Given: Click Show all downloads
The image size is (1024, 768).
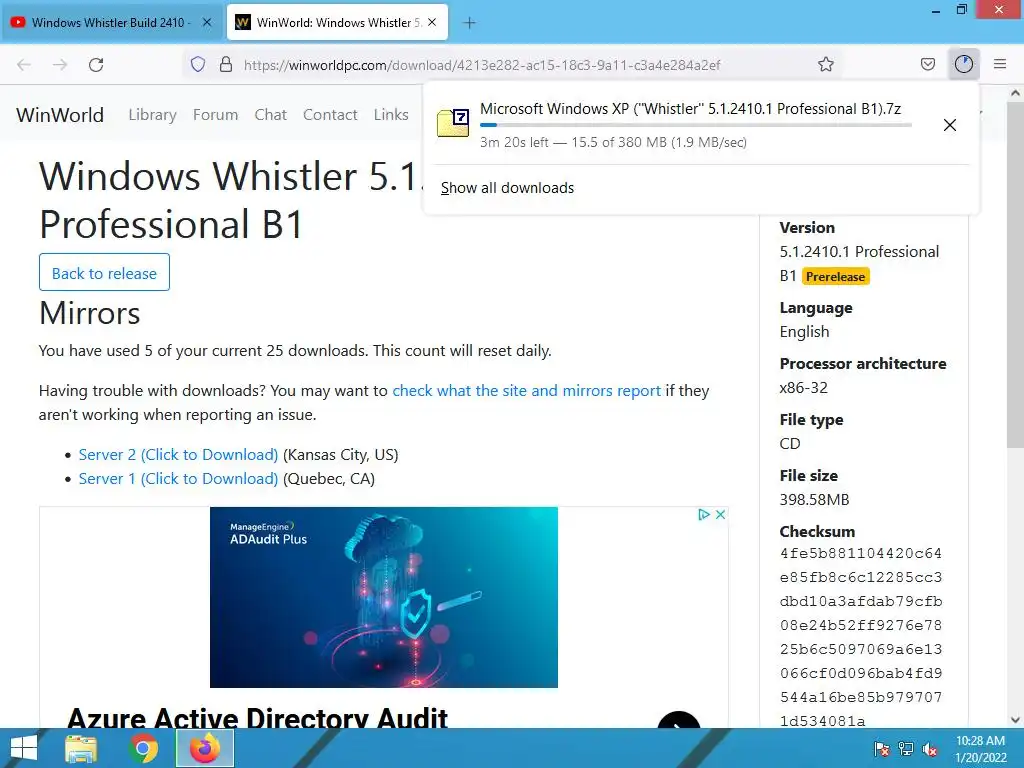Looking at the screenshot, I should point(507,188).
